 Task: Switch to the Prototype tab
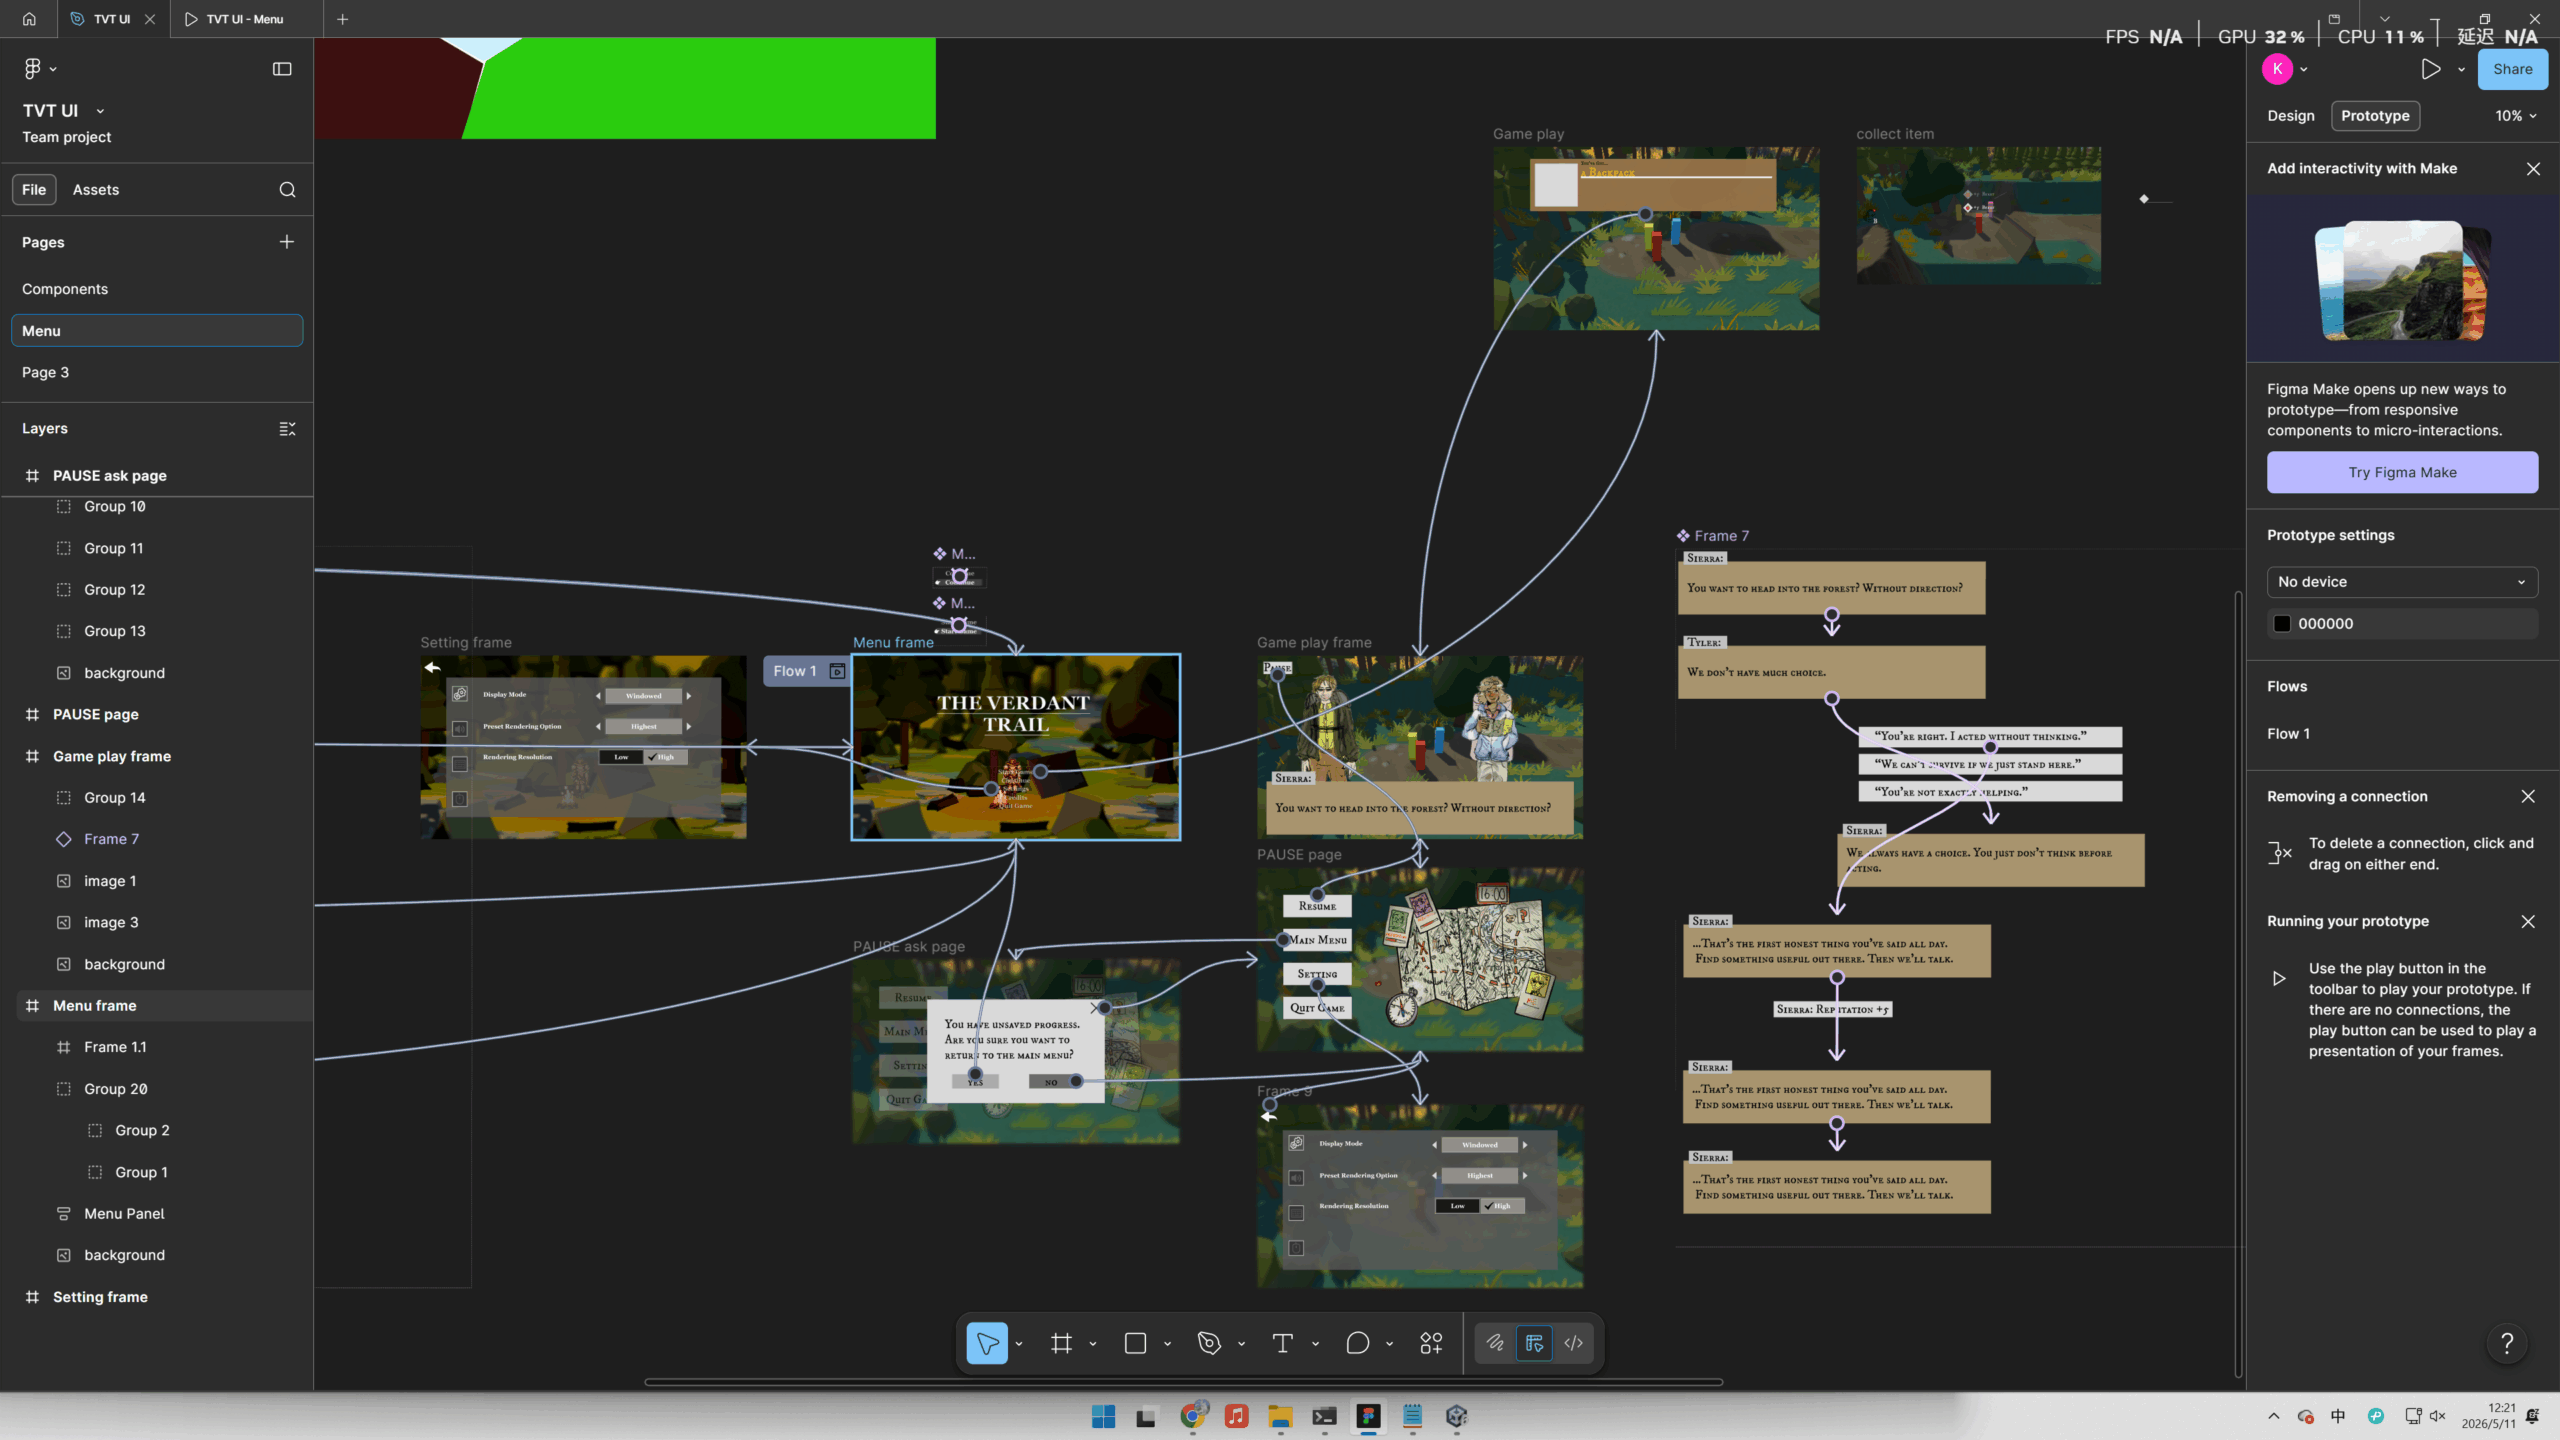click(2375, 116)
